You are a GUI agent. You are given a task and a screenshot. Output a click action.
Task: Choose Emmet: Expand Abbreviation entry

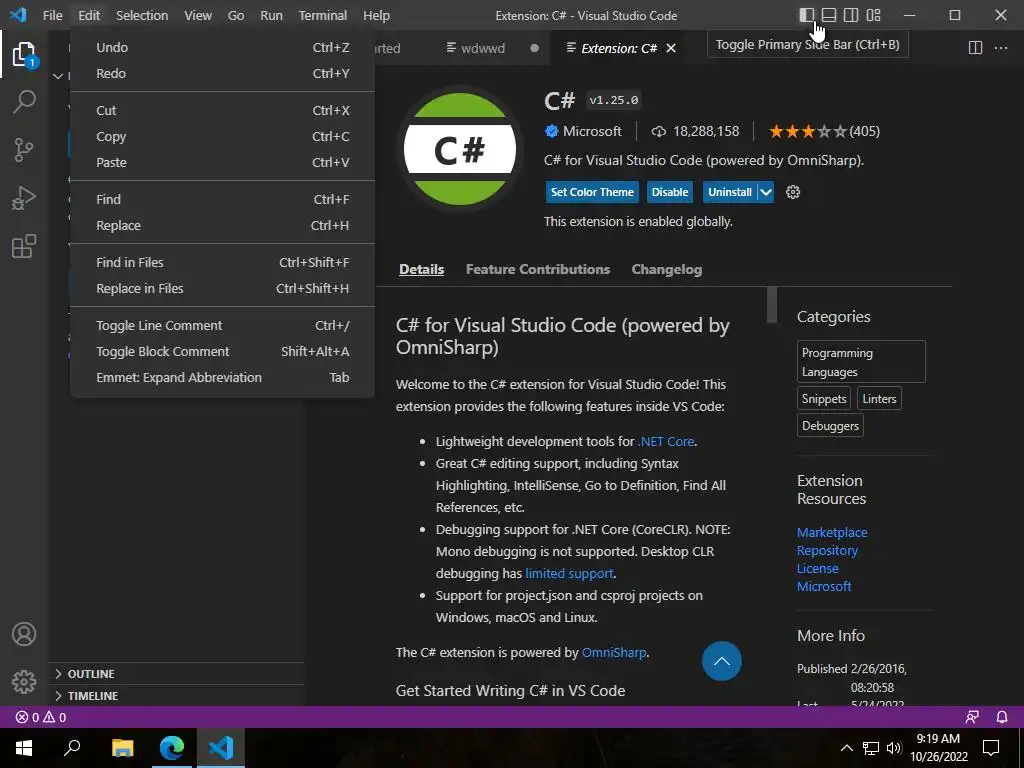pos(223,377)
